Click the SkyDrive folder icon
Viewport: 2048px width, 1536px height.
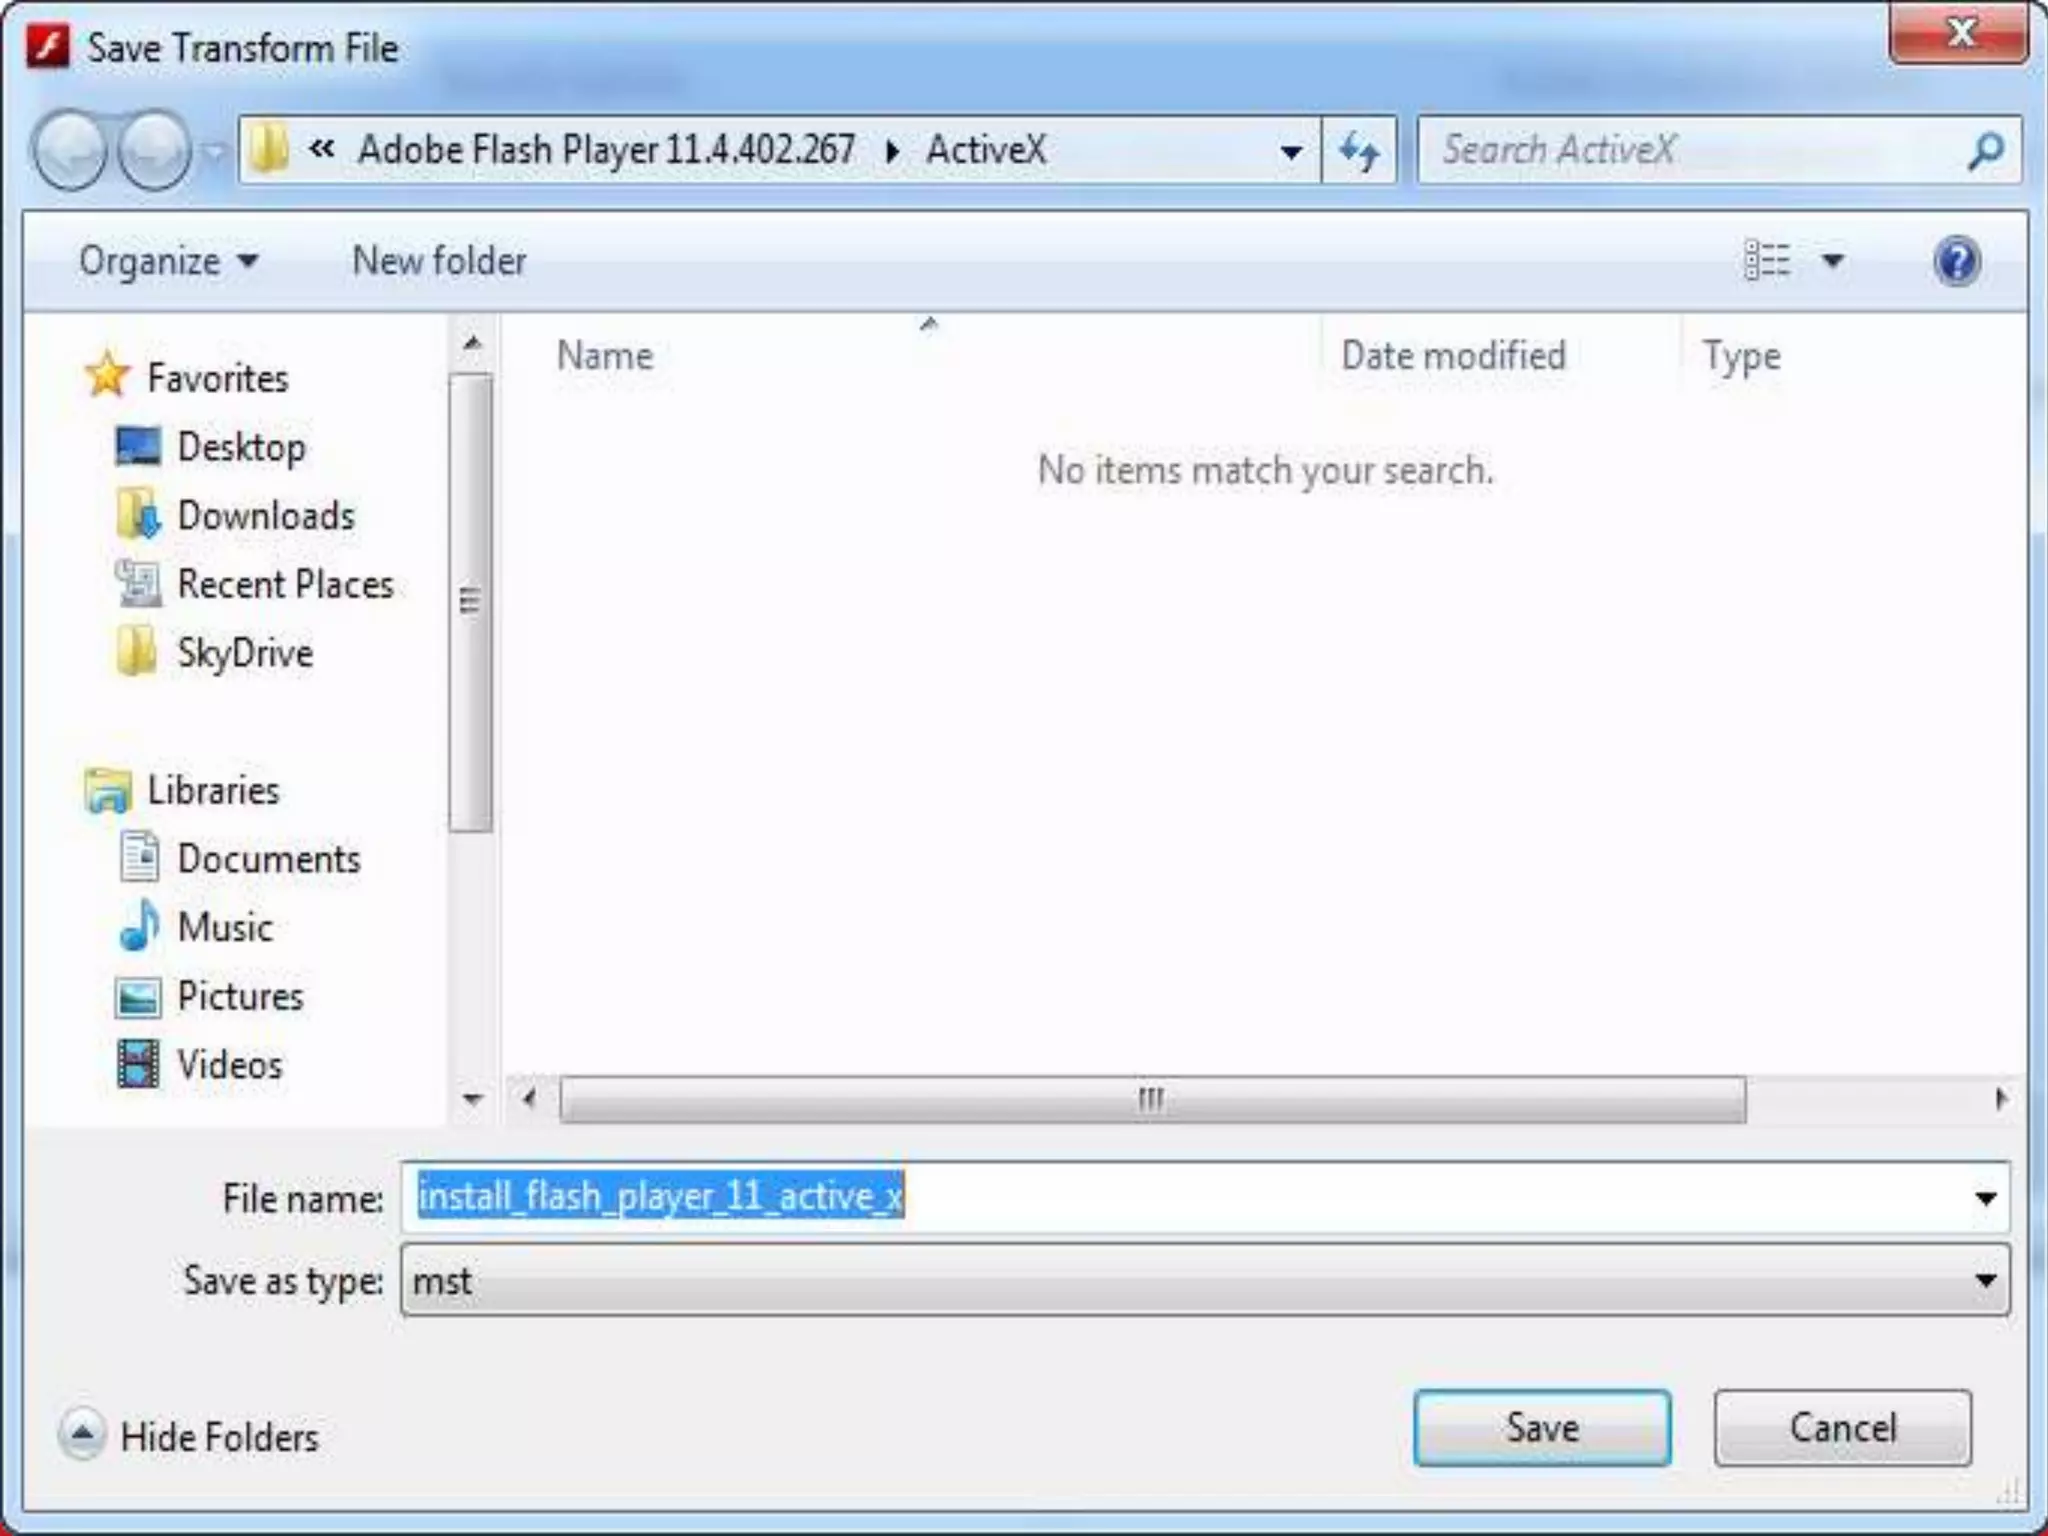[x=136, y=651]
